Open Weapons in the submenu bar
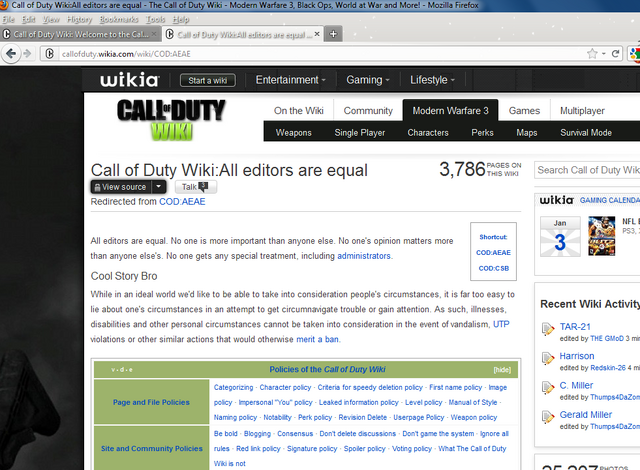Screen dimensions: 640x470 [x=293, y=133]
